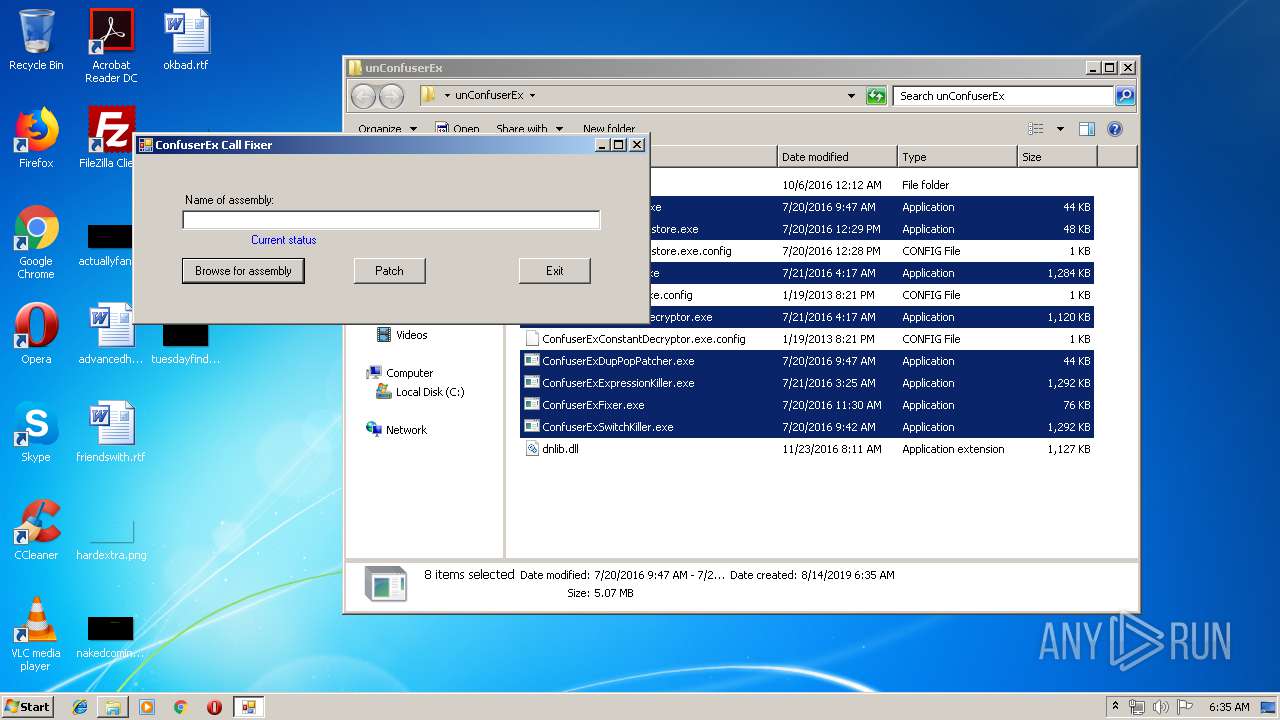1280x720 pixels.
Task: Open Explorer help icon
Action: pos(1115,129)
